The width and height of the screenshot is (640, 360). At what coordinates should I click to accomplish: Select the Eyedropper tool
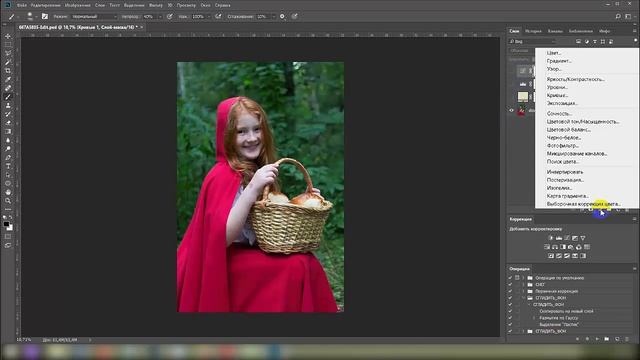click(8, 79)
